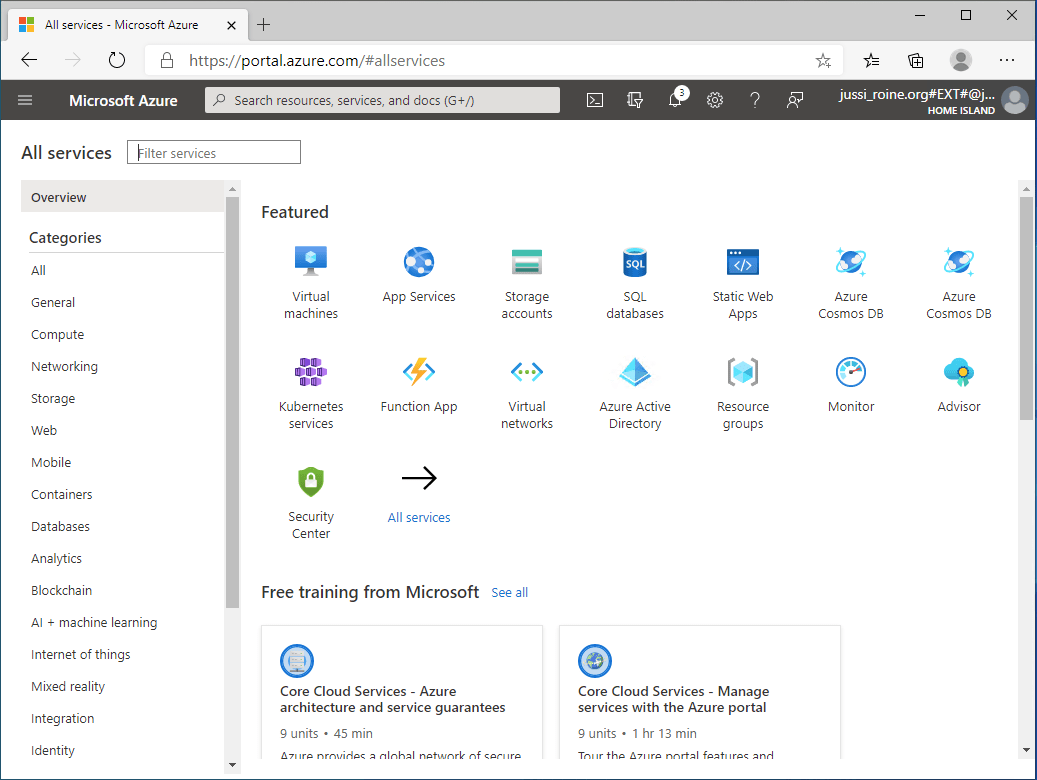Refresh the page in the browser
Viewport: 1037px width, 780px height.
[x=116, y=60]
